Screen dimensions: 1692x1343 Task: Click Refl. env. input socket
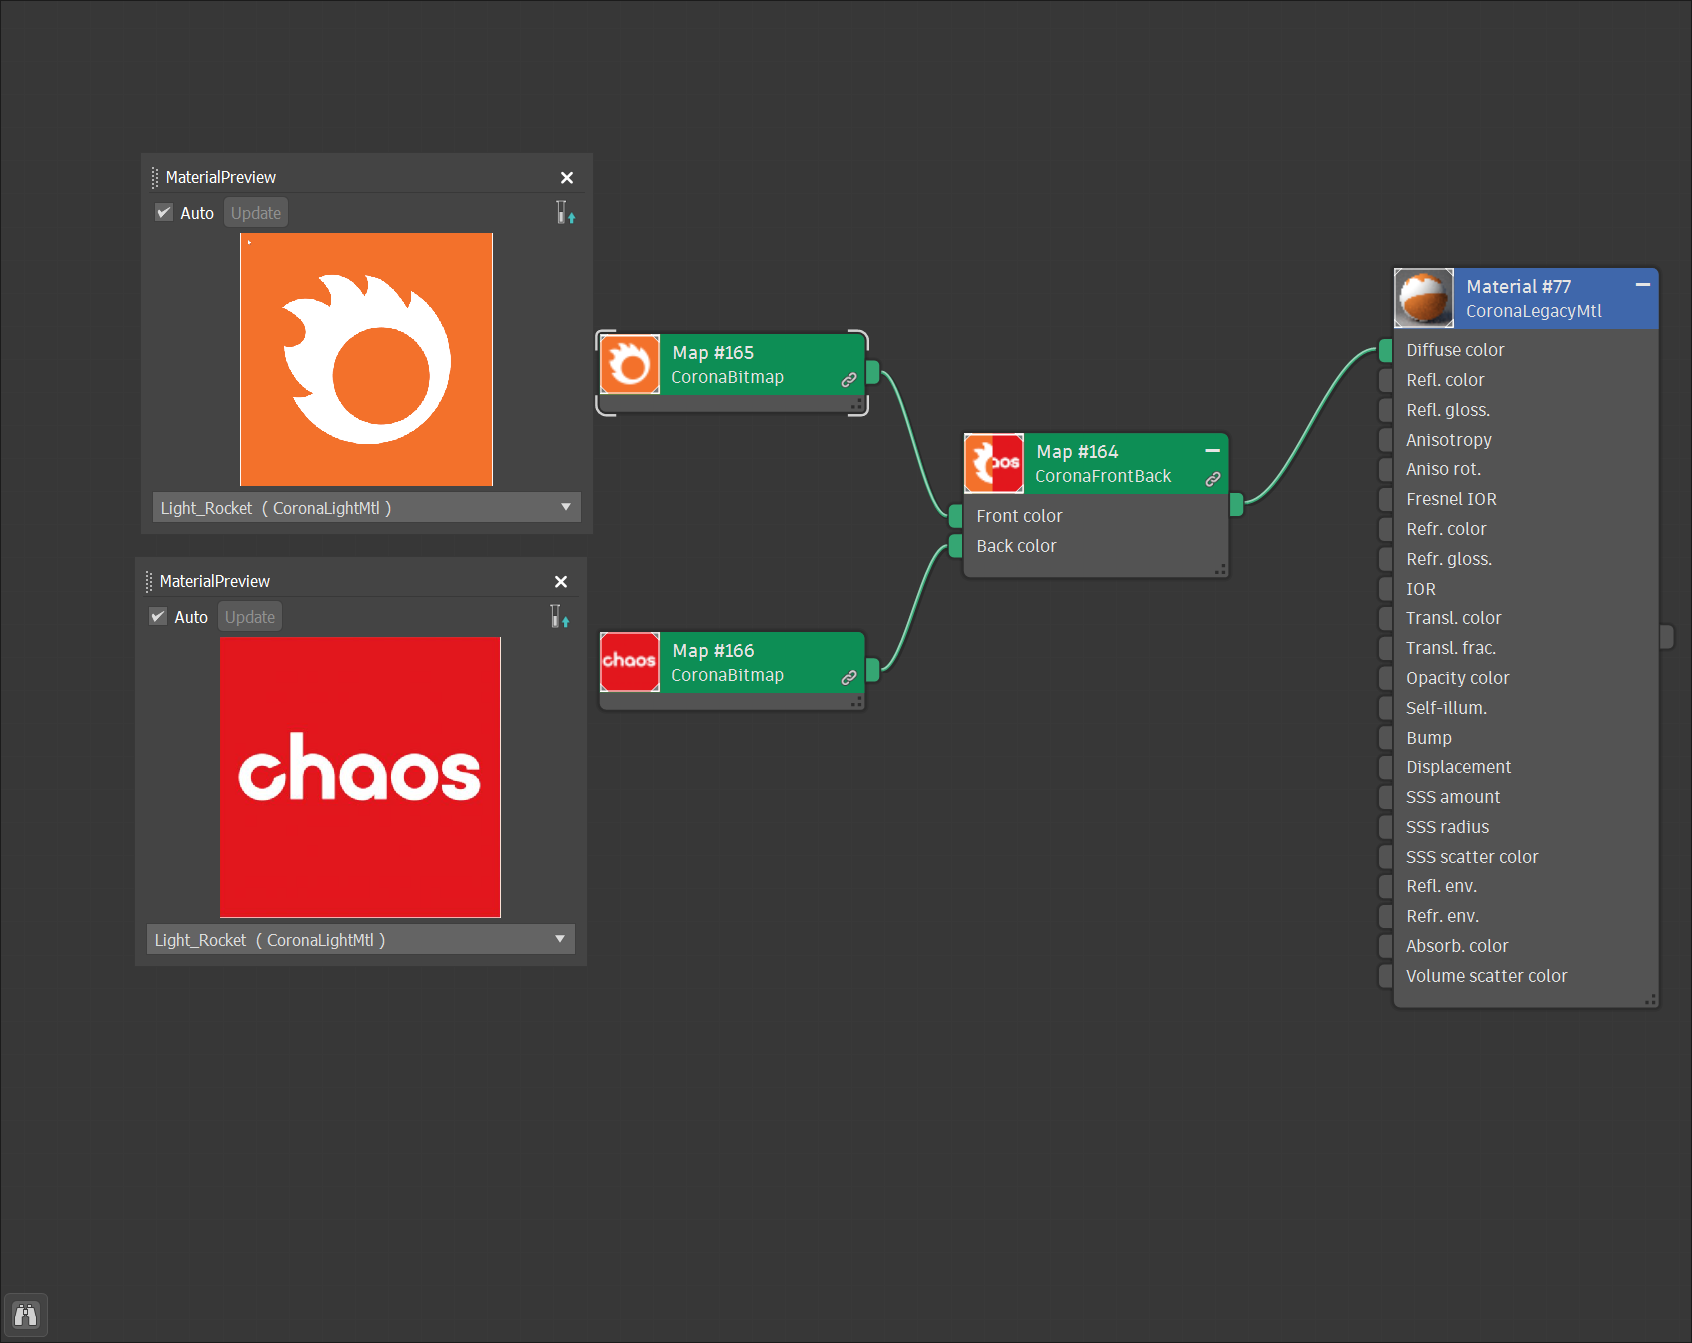point(1386,886)
